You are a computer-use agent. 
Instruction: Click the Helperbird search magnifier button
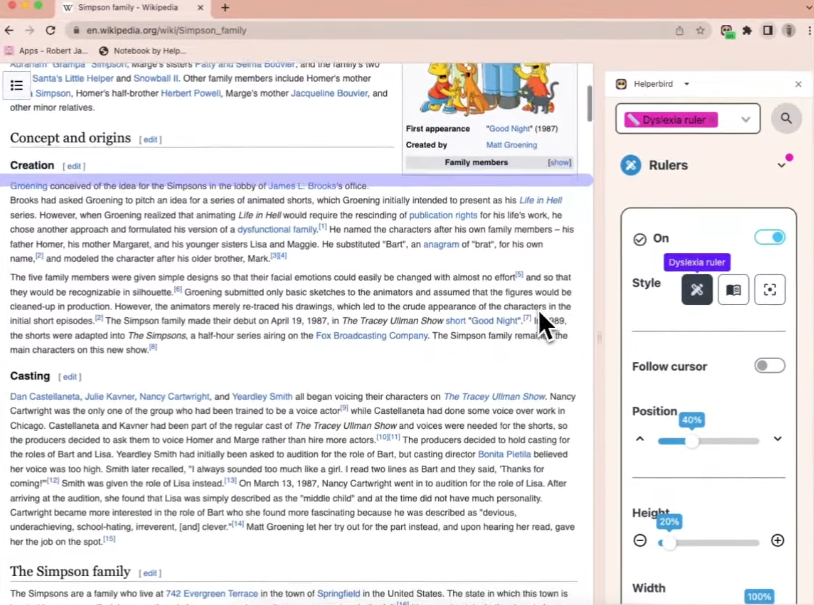786,119
